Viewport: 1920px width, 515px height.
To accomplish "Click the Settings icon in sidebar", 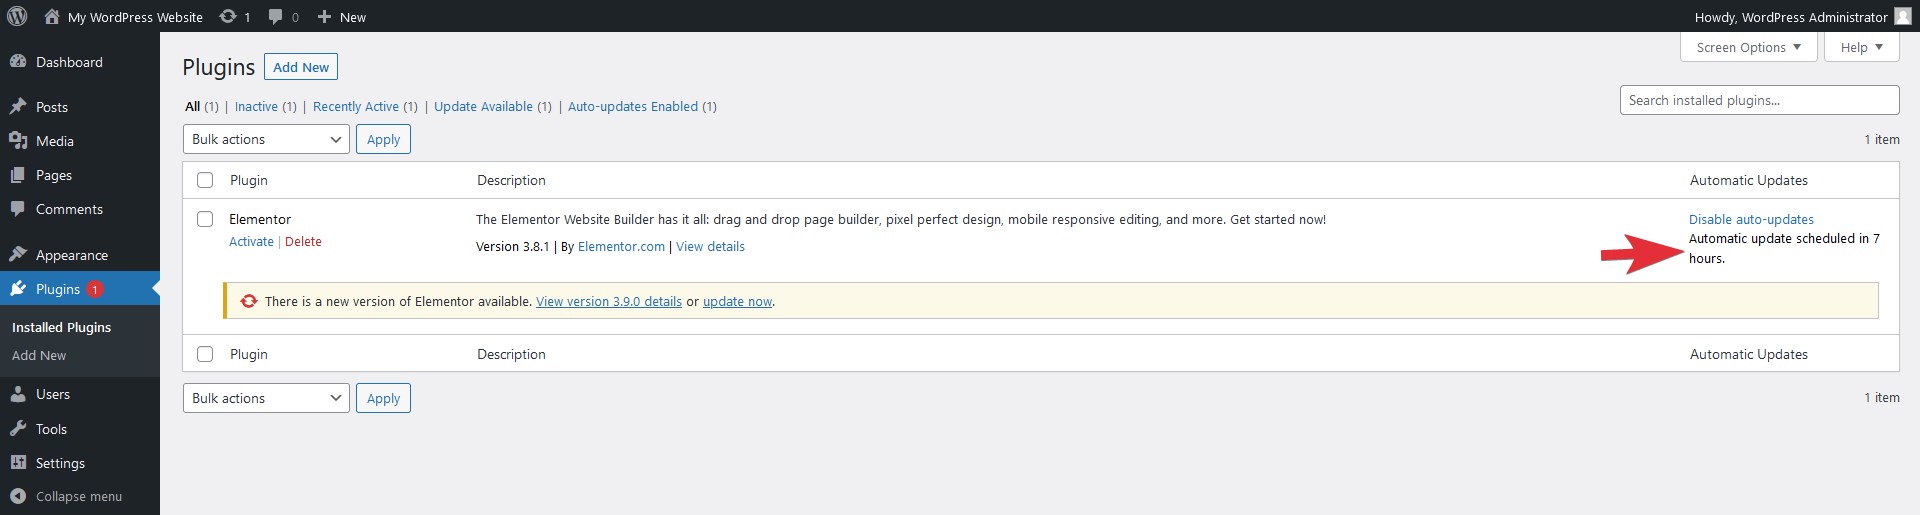I will point(18,462).
